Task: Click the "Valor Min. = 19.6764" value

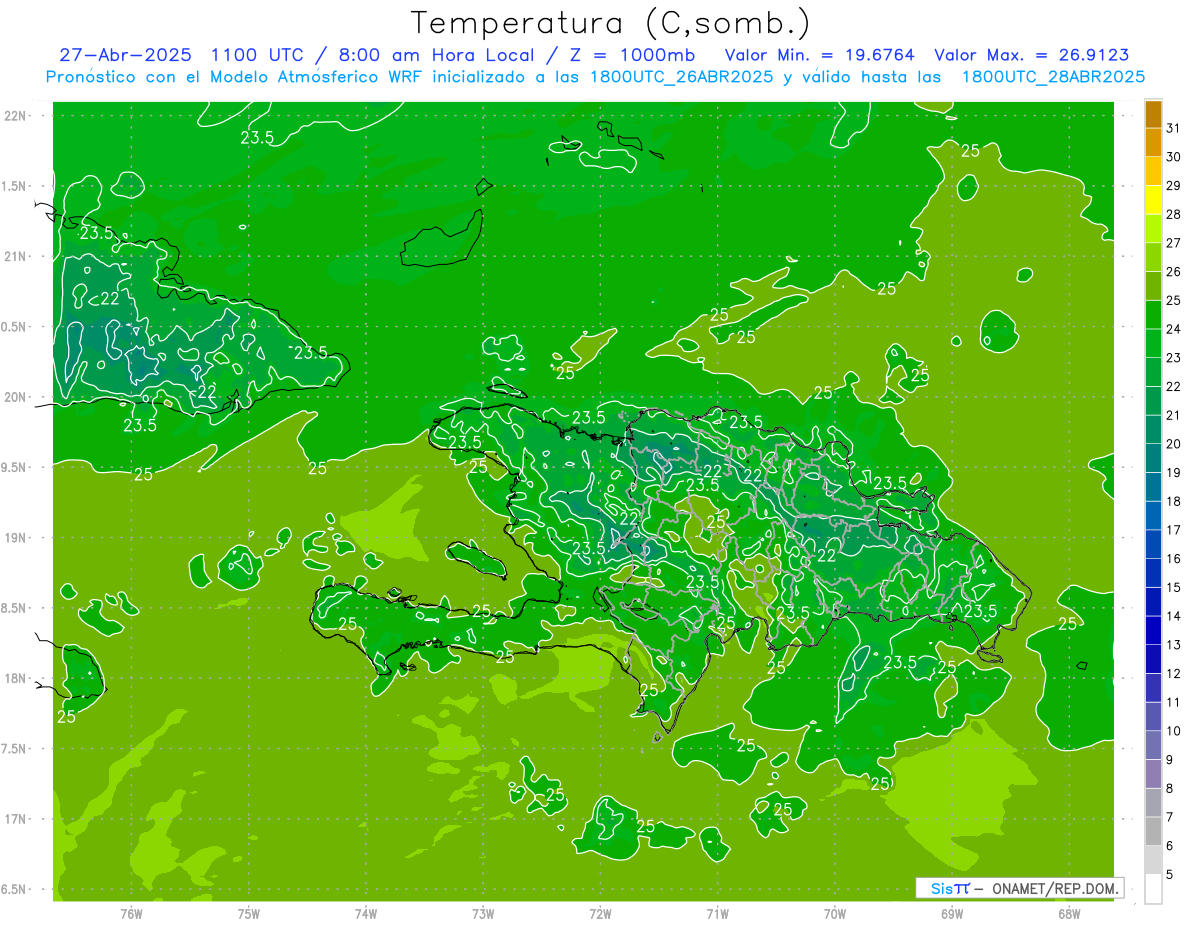Action: 818,55
